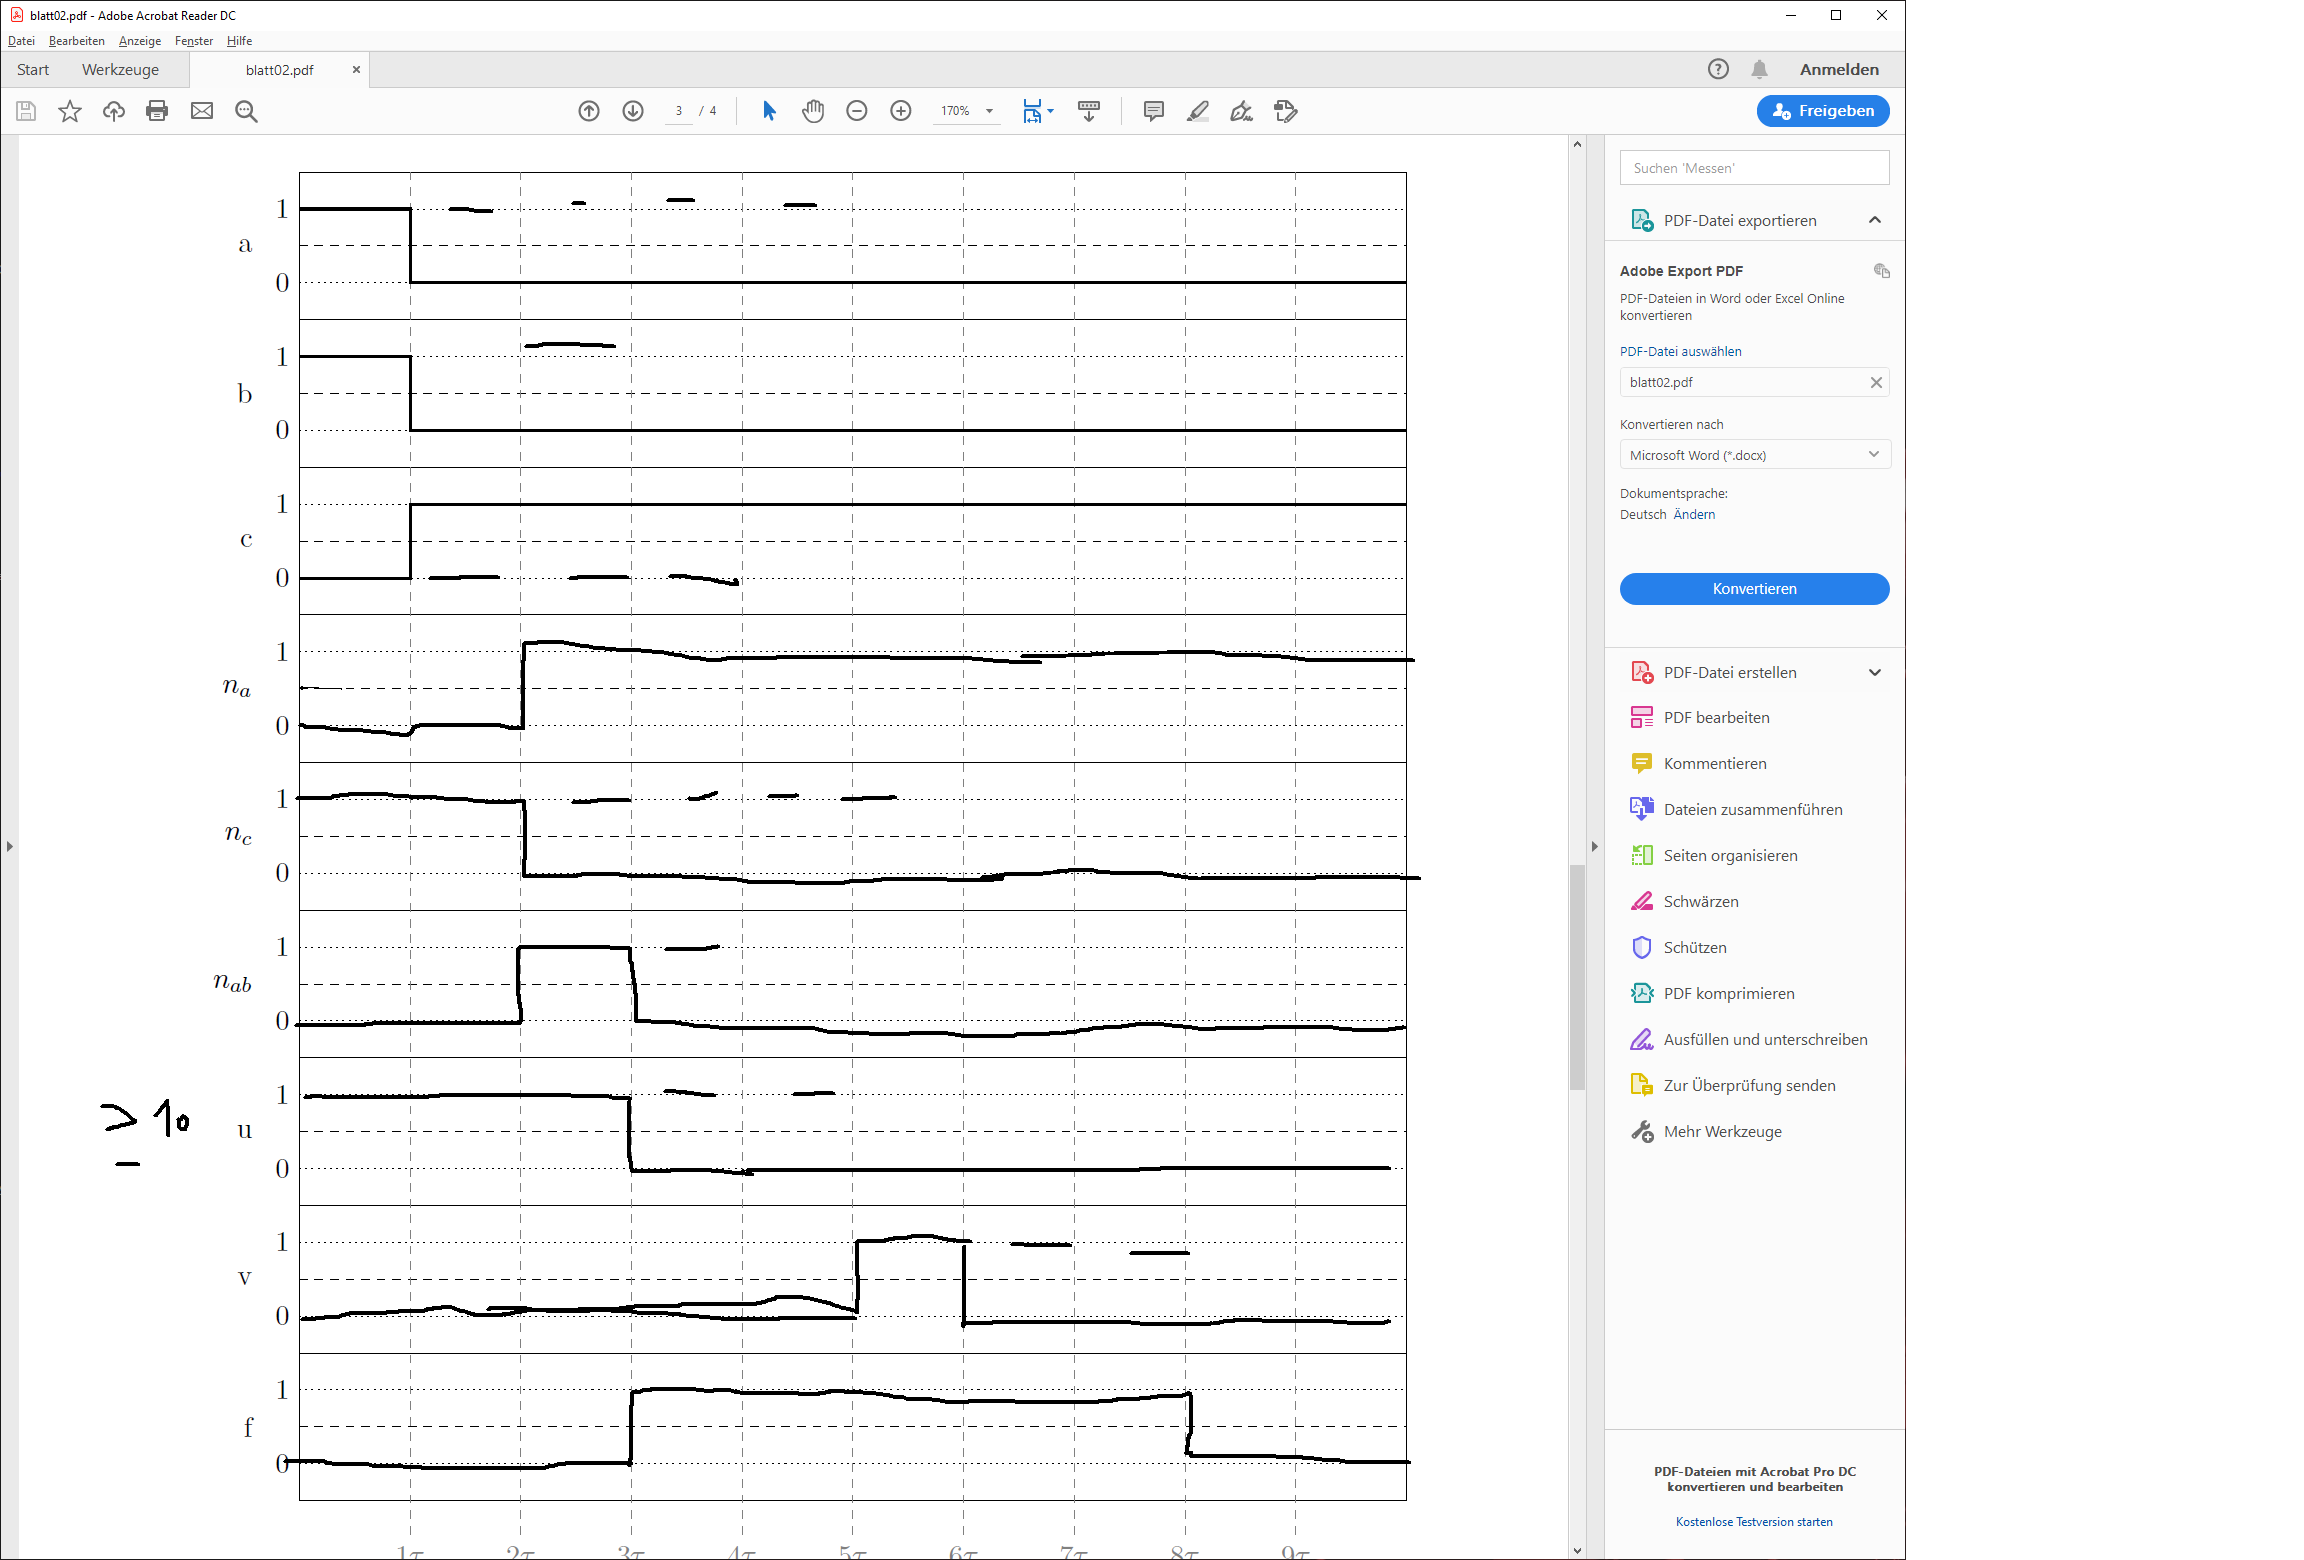Click the PDF-Datei auswählen link
Screen dimensions: 2304x1560
(x=1681, y=351)
